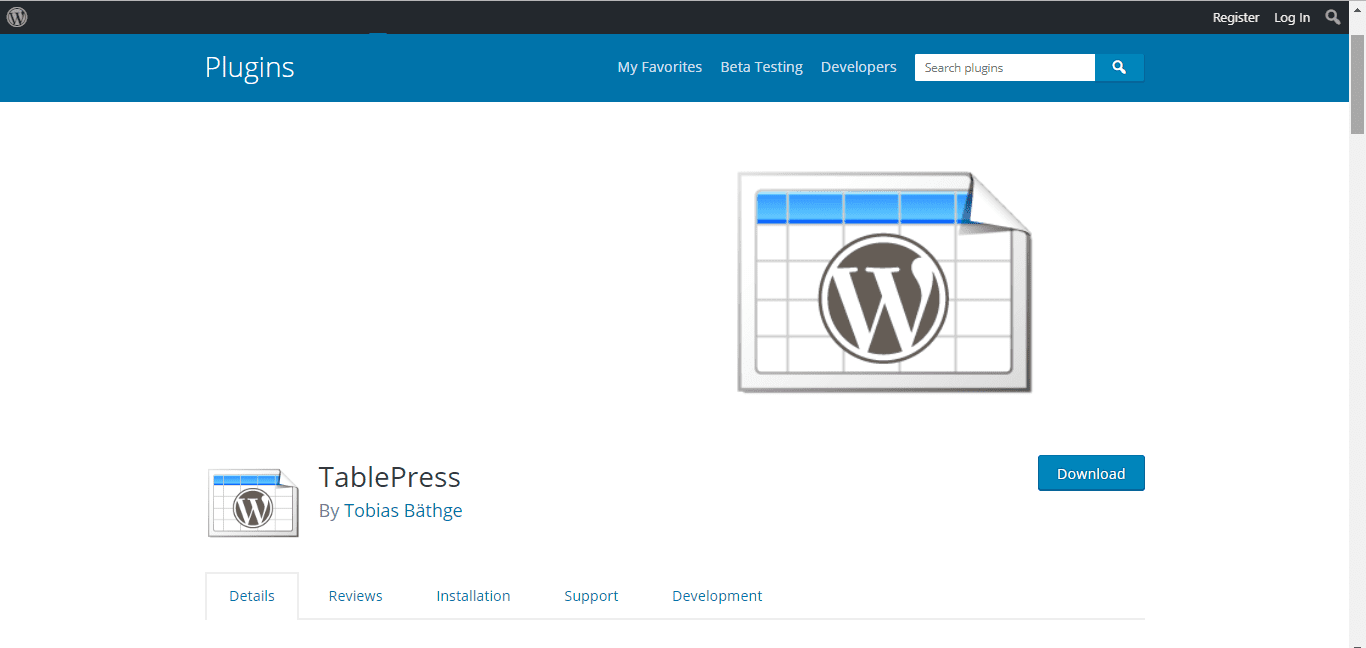Open the Beta Testing section

761,67
